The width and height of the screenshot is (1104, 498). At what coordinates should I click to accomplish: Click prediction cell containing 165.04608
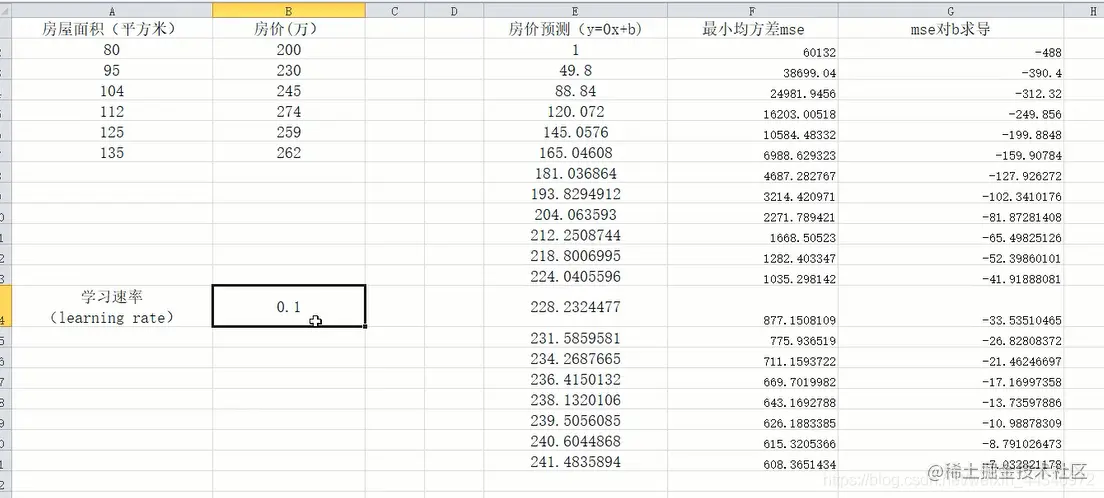click(x=575, y=152)
